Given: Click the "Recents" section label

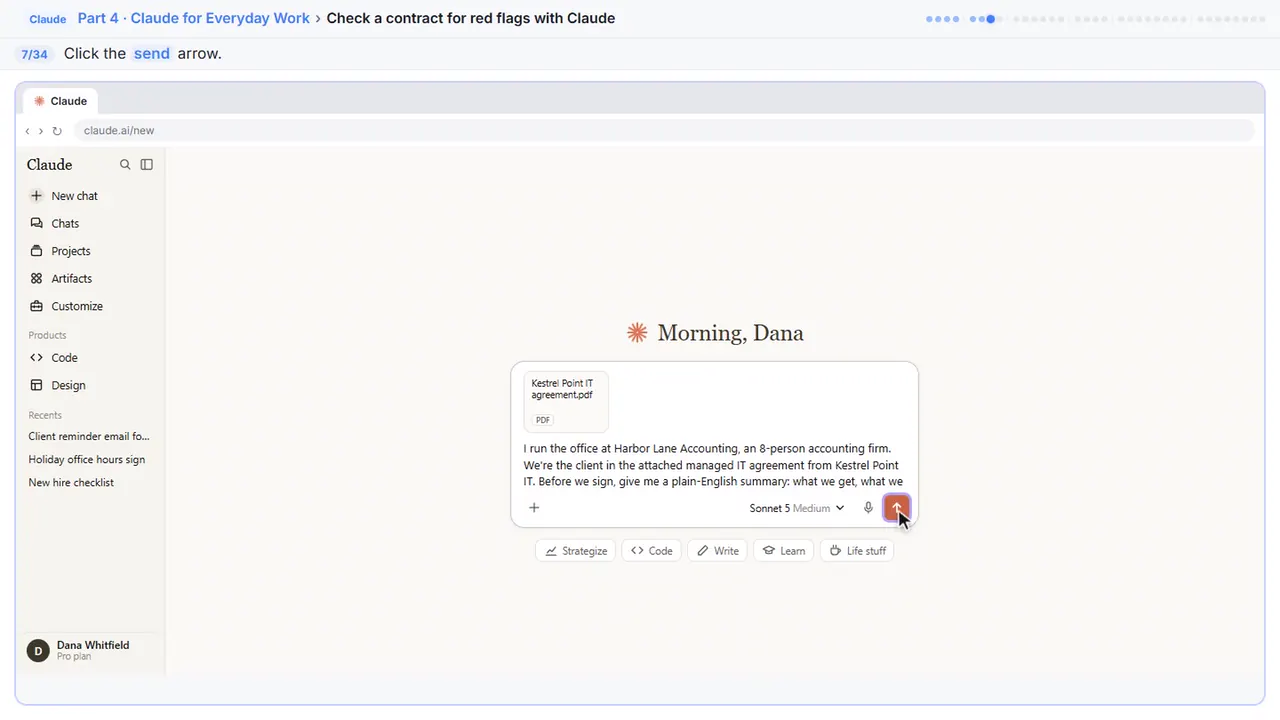Looking at the screenshot, I should tap(45, 415).
